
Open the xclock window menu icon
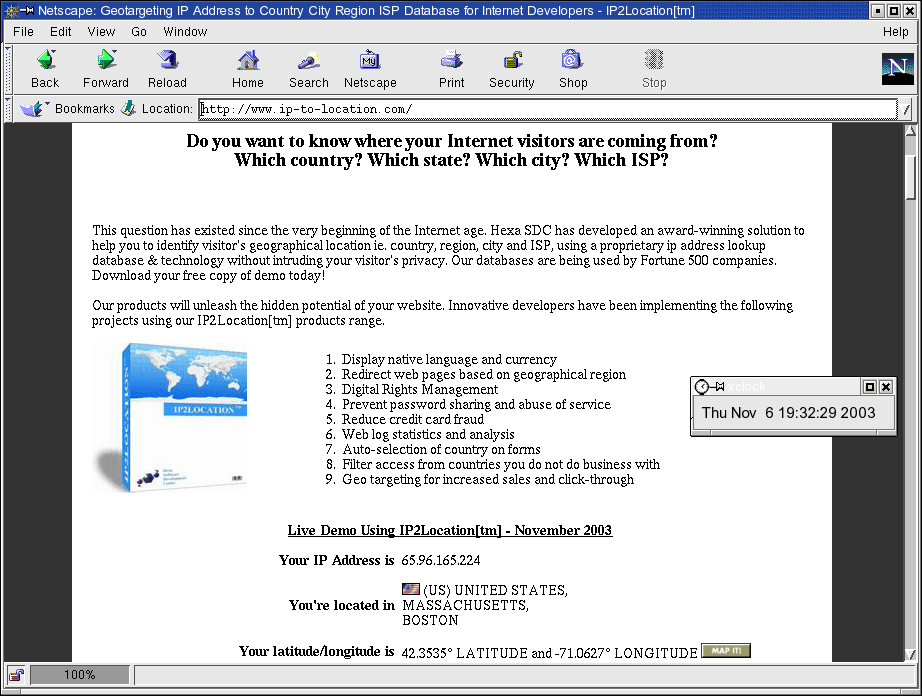[x=701, y=386]
